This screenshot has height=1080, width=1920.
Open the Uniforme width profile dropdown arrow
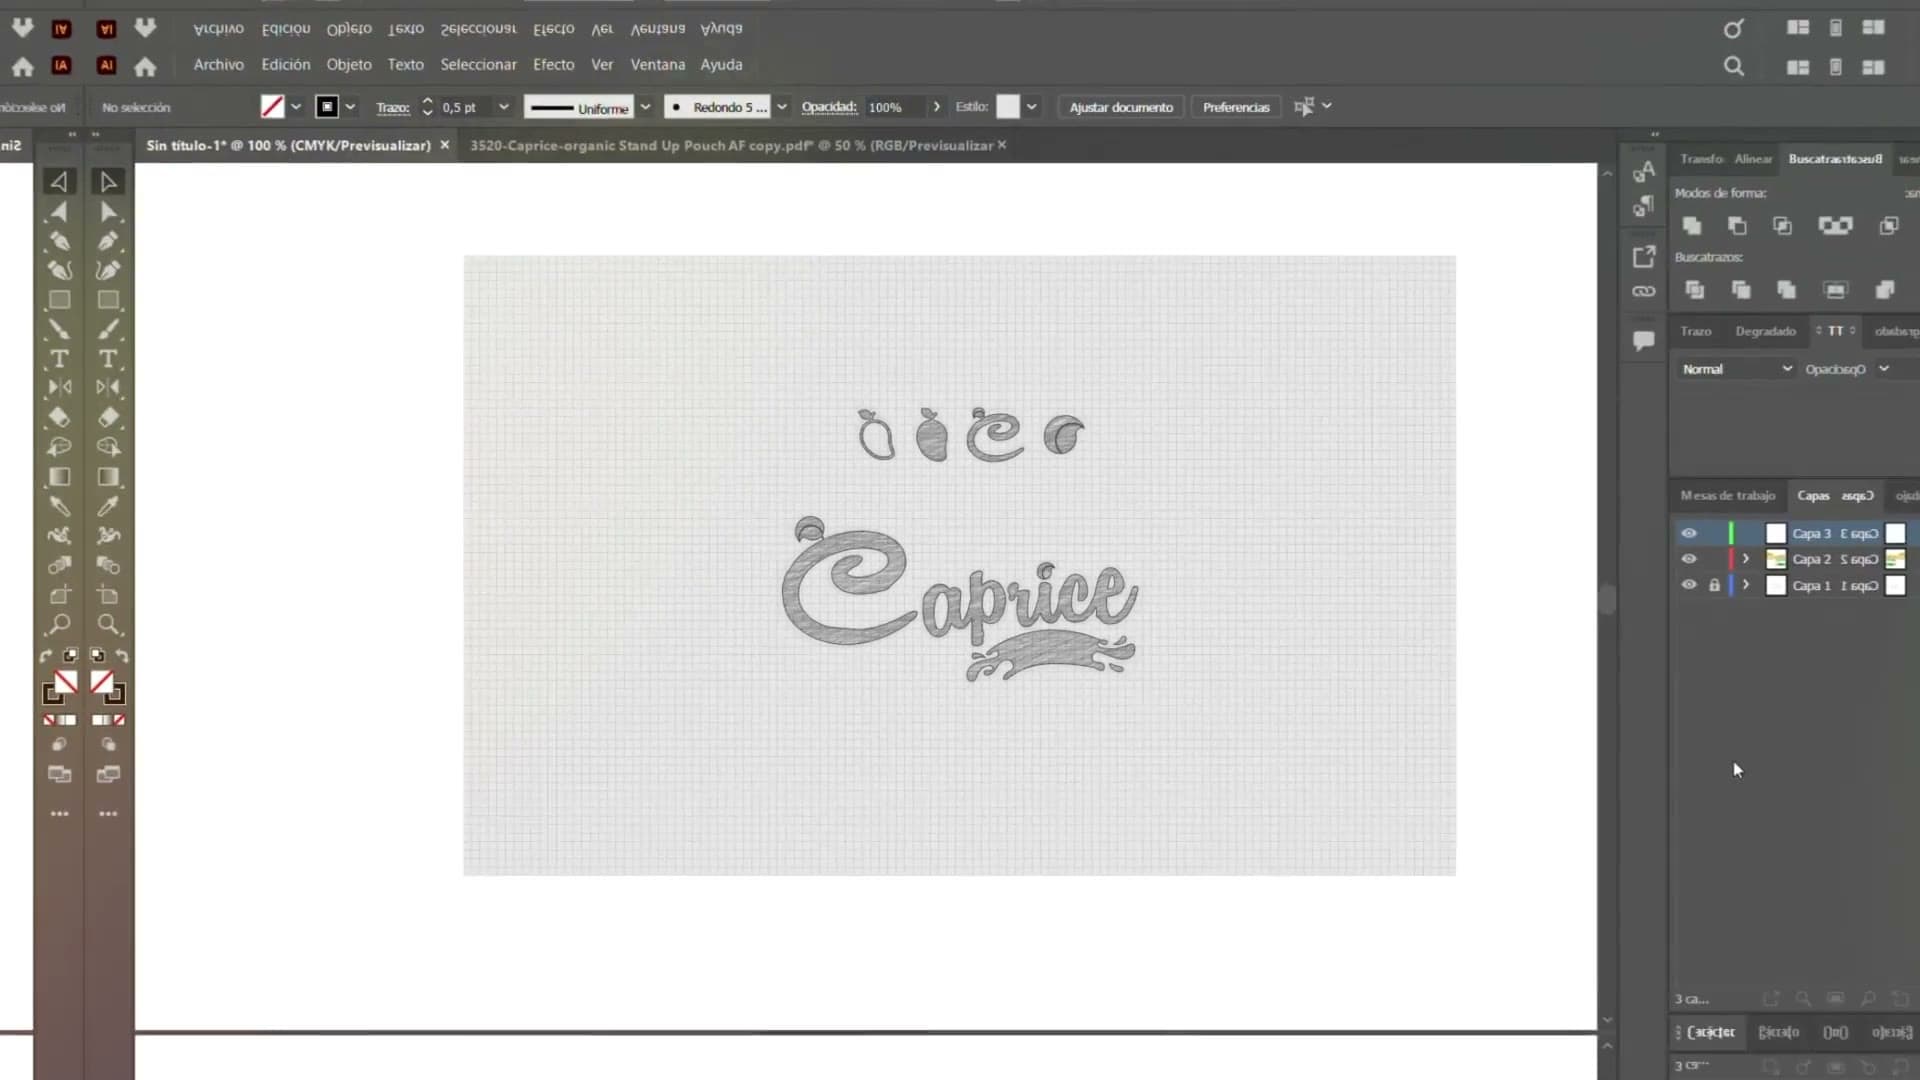point(645,107)
